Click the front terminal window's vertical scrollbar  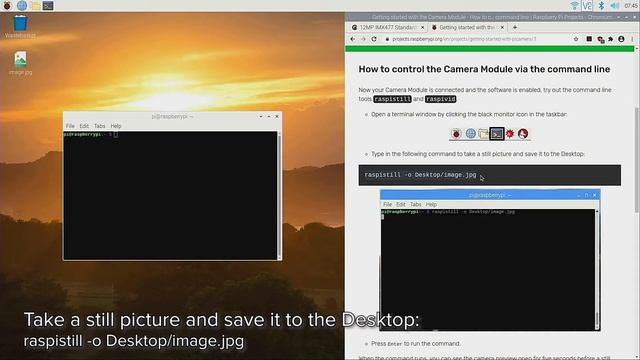(x=279, y=195)
